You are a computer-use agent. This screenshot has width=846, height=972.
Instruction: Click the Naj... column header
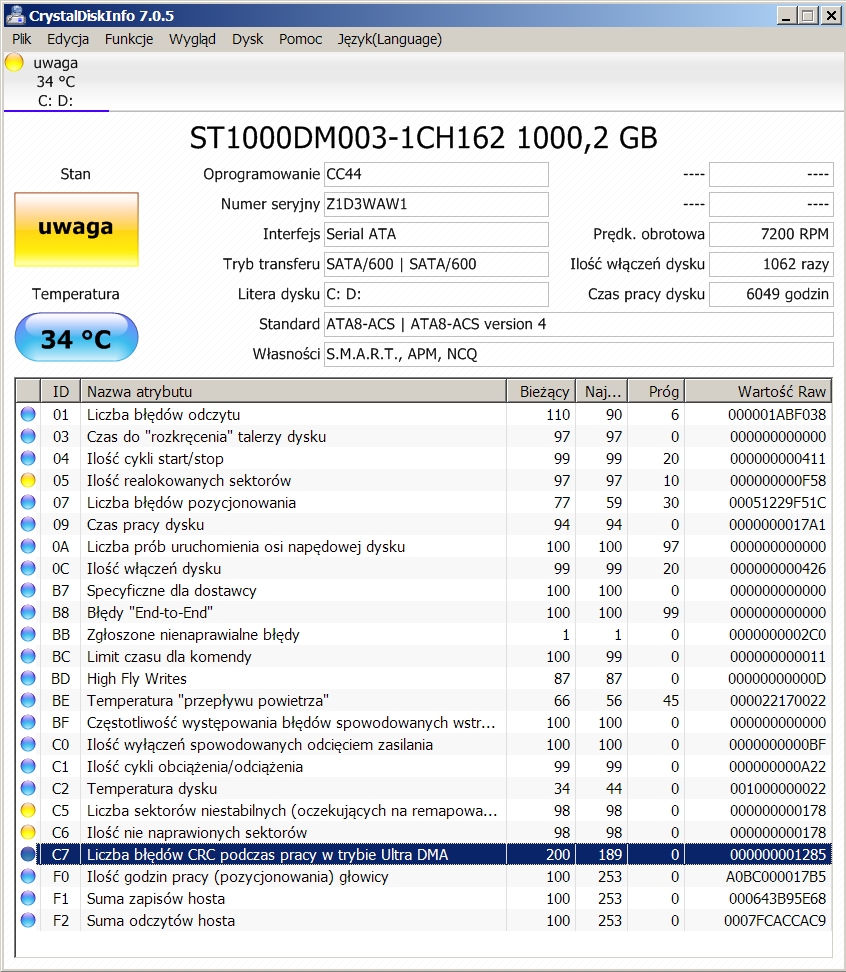pos(602,391)
